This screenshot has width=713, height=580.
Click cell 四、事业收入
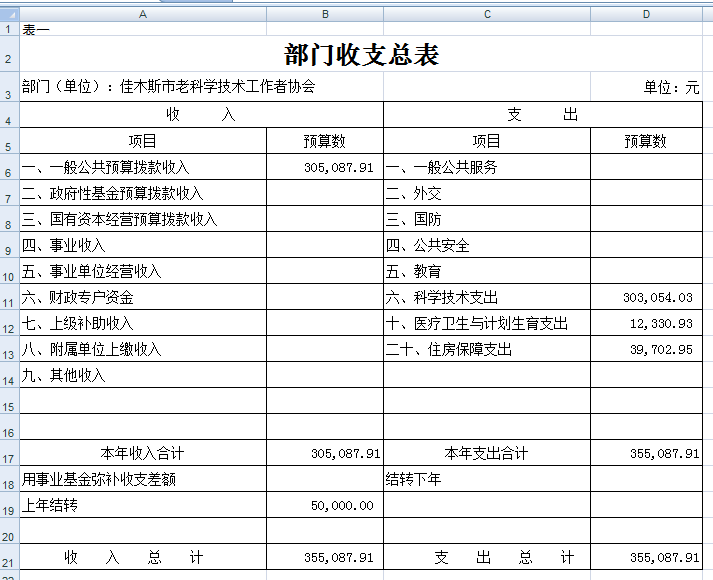tap(143, 245)
